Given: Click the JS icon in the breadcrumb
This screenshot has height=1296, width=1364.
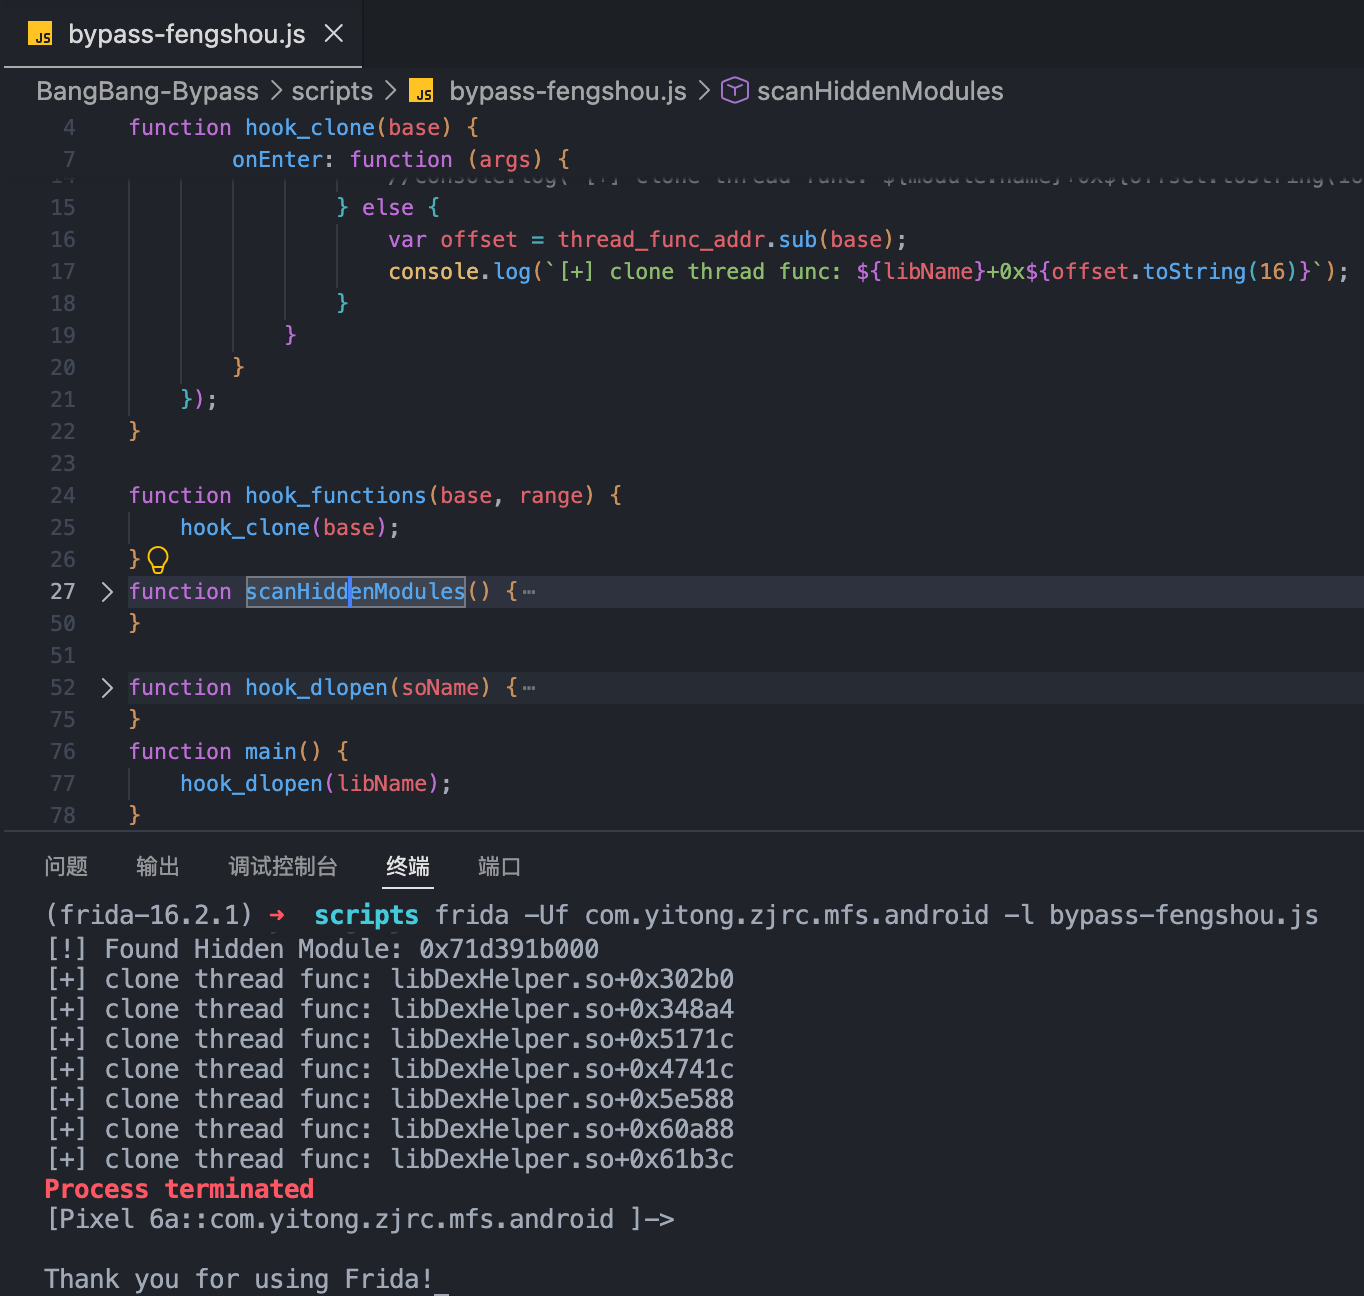Looking at the screenshot, I should tap(422, 91).
